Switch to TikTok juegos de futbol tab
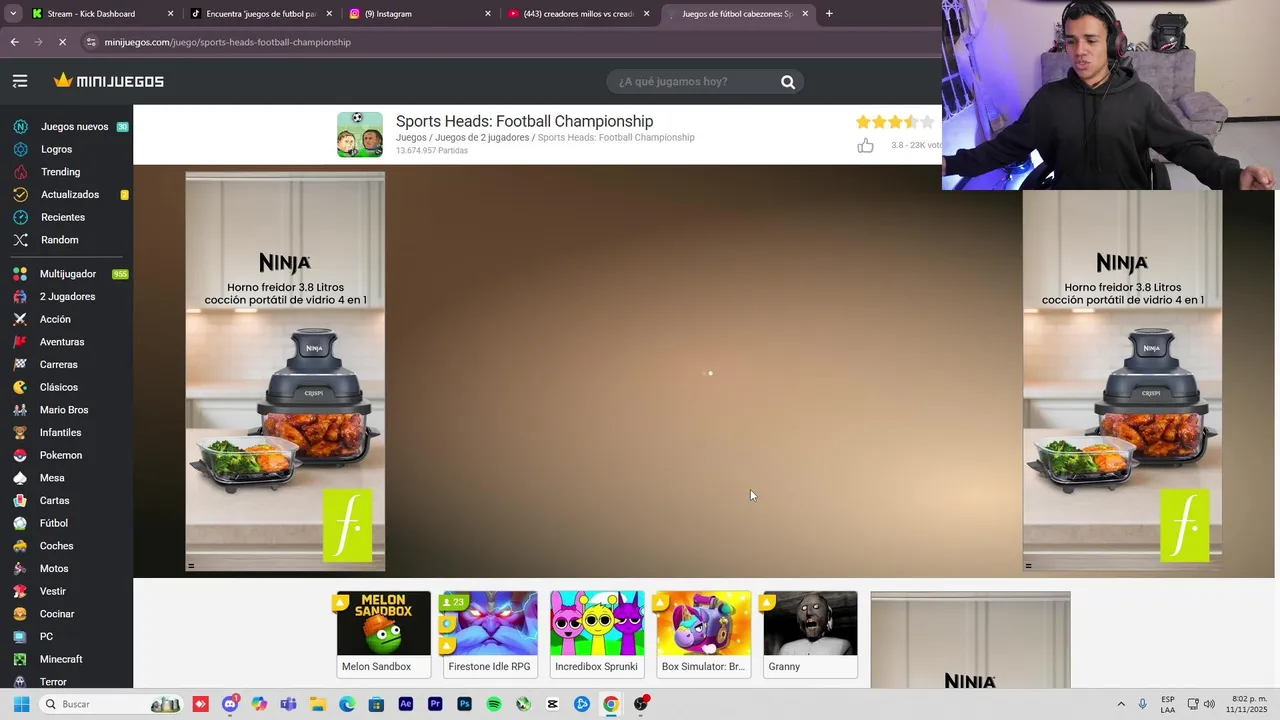1280x720 pixels. [260, 14]
